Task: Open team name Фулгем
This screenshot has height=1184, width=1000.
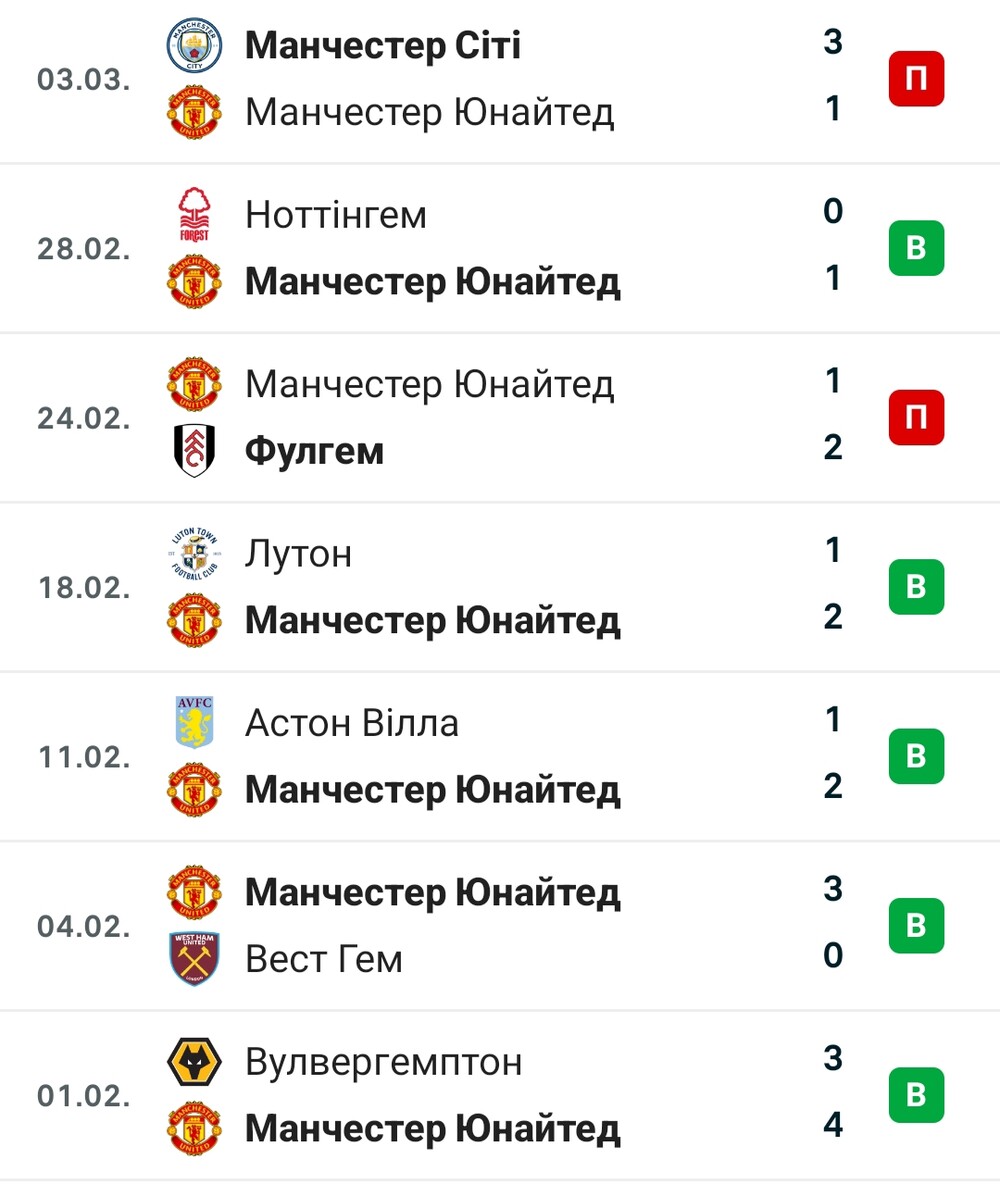Action: [x=314, y=451]
